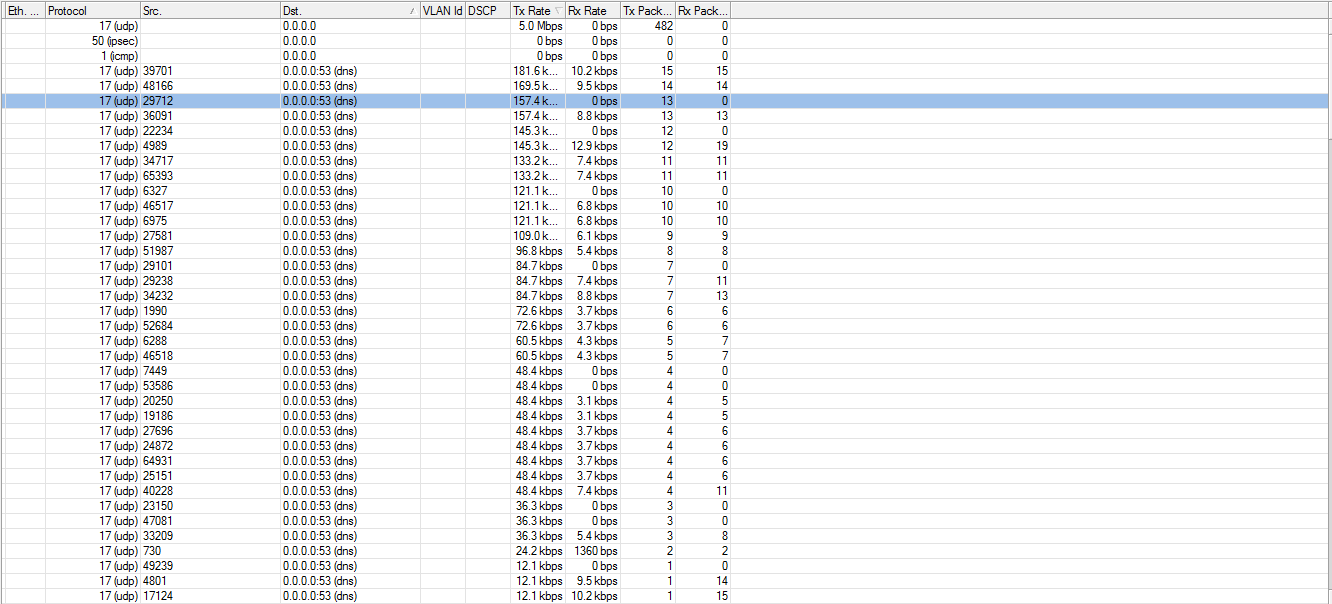1332x604 pixels.
Task: Select the row with source port 49239
Action: tap(666, 566)
